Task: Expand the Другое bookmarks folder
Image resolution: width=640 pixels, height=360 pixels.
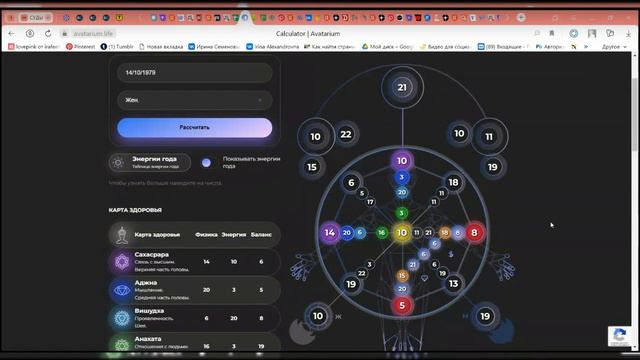Action: click(x=614, y=47)
